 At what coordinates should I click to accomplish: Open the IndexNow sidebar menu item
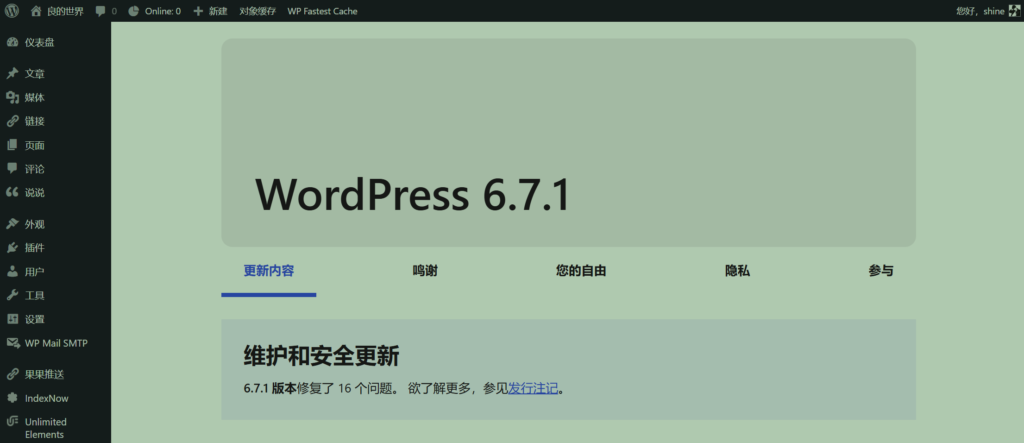[46, 398]
